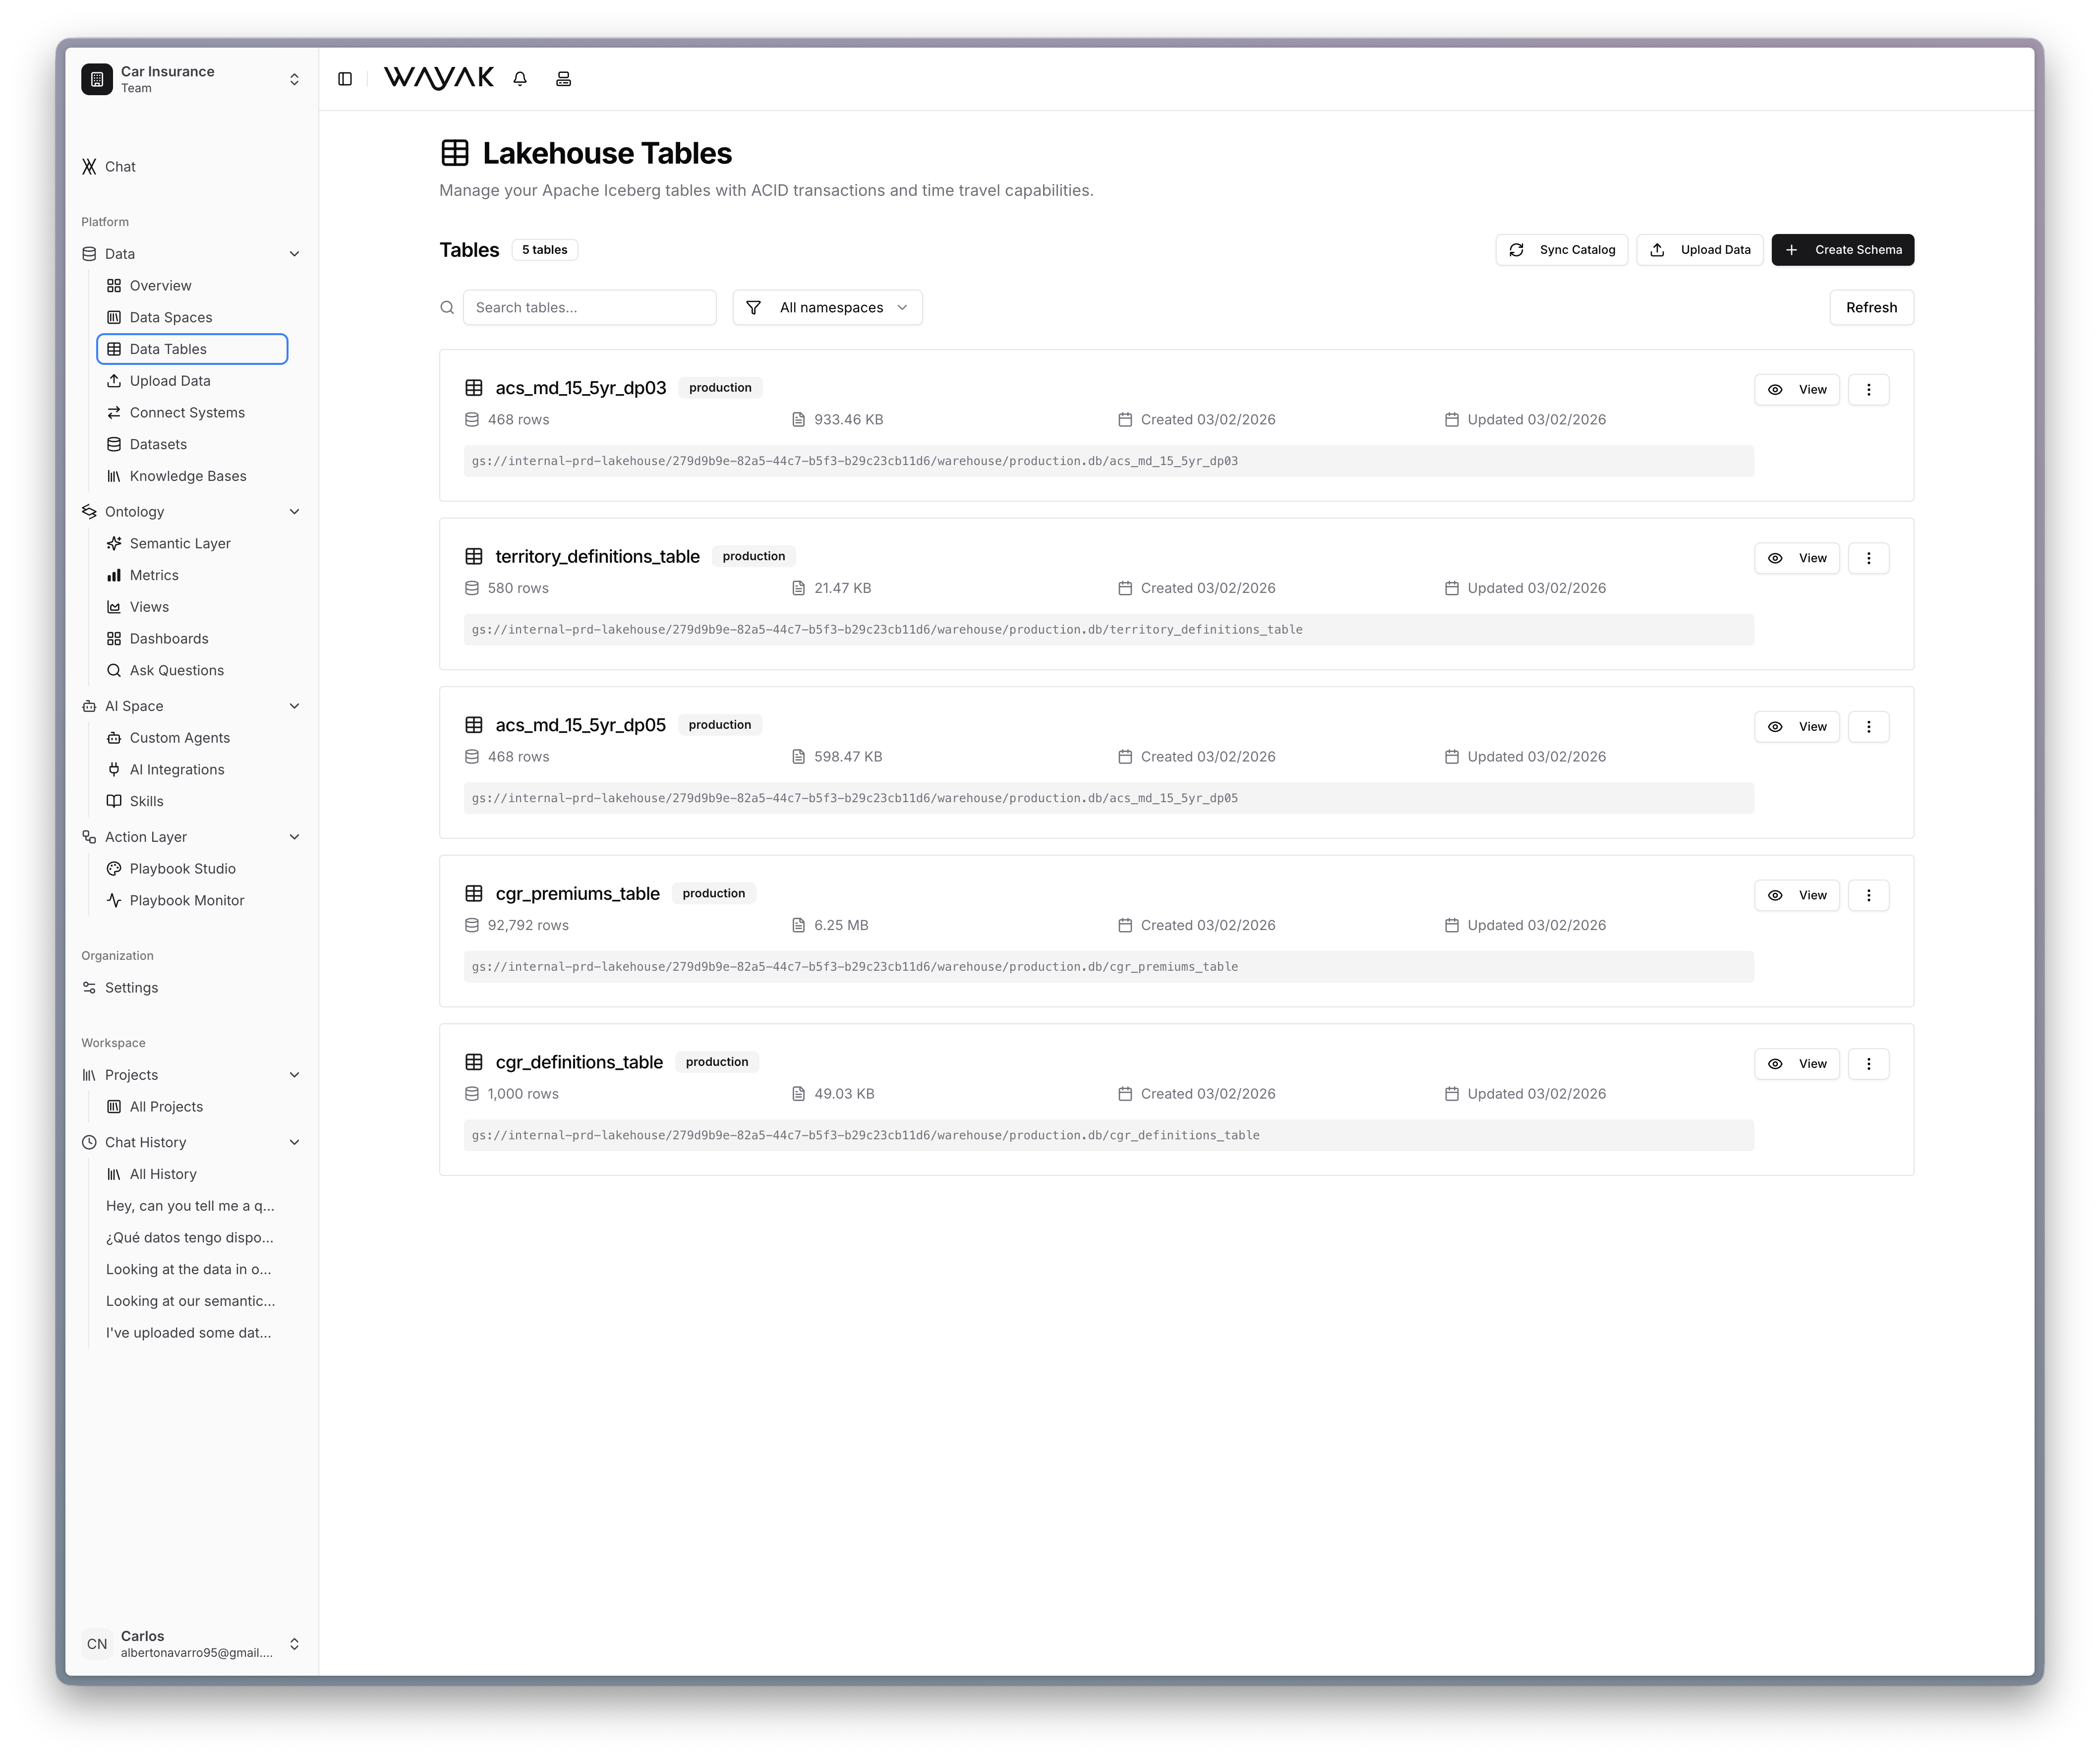This screenshot has width=2100, height=1759.
Task: Open the Metrics page
Action: tap(192, 575)
